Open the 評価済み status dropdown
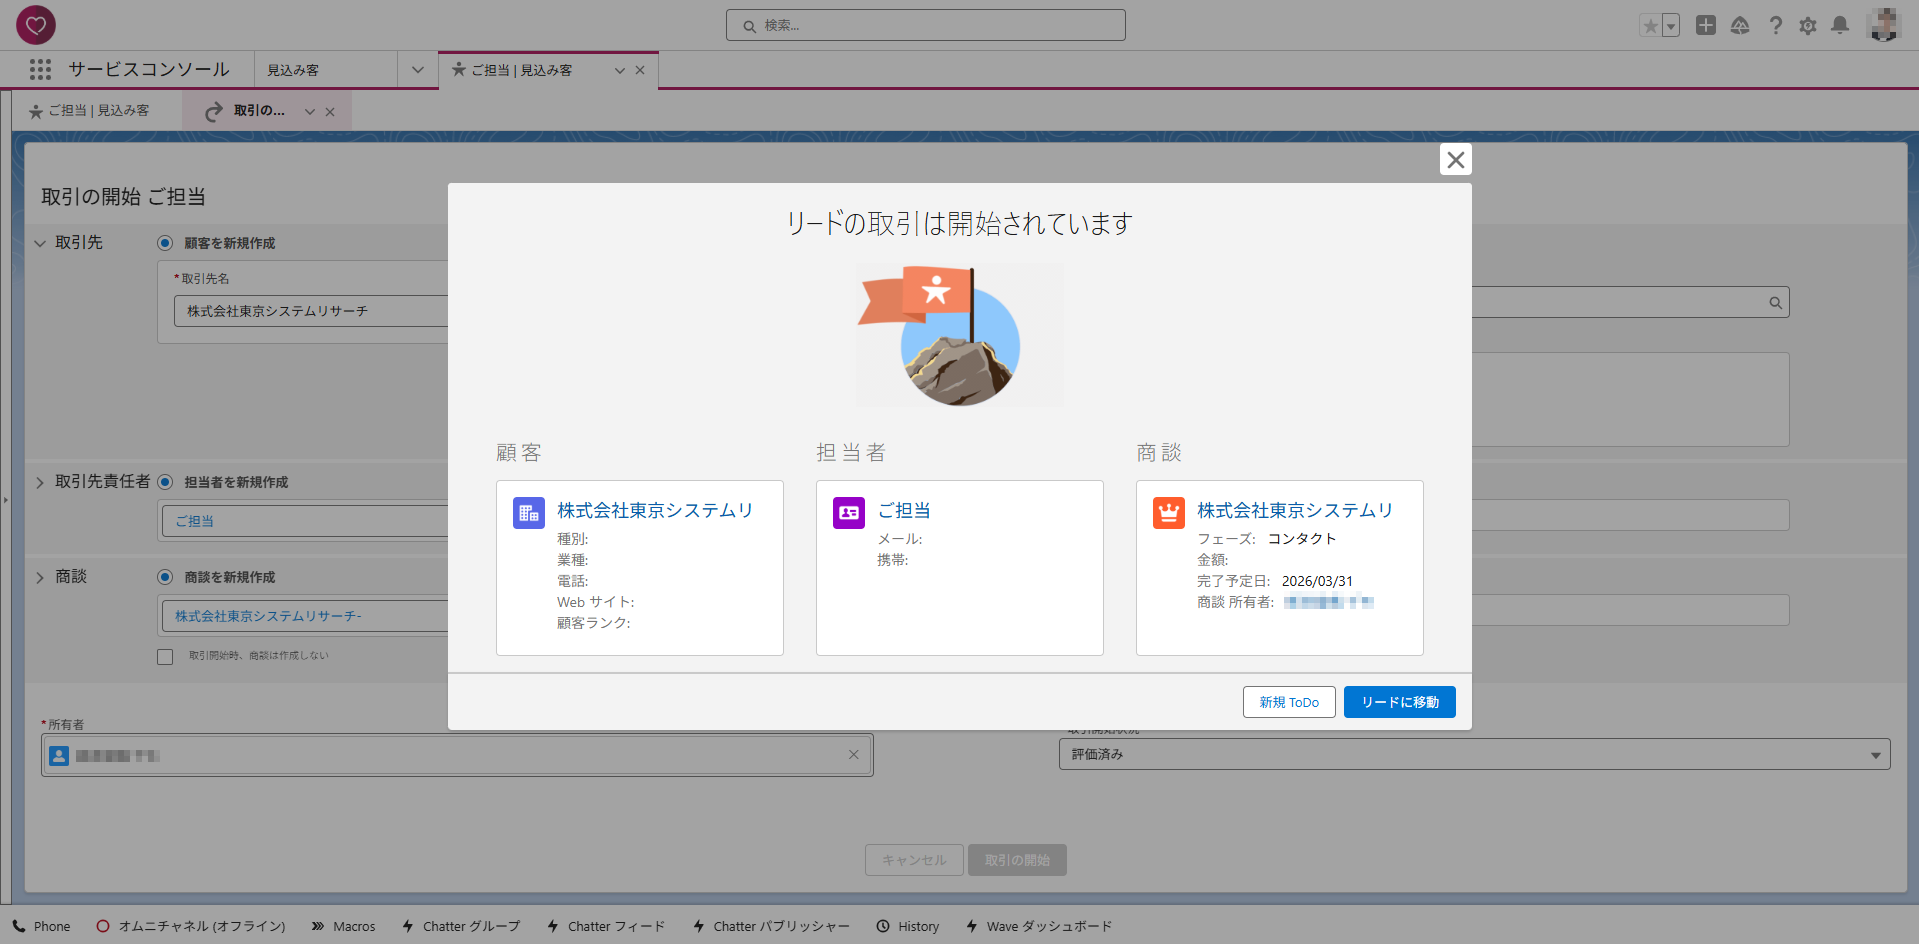The height and width of the screenshot is (944, 1919). point(1474,754)
